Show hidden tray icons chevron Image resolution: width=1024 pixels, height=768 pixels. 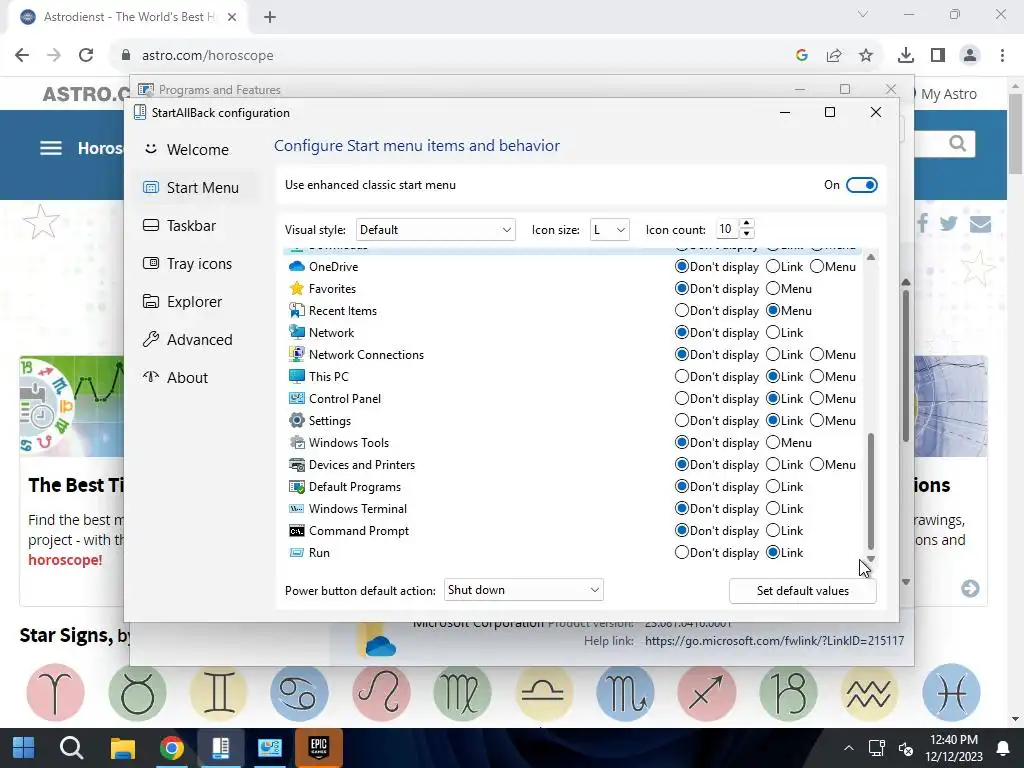pyautogui.click(x=848, y=748)
